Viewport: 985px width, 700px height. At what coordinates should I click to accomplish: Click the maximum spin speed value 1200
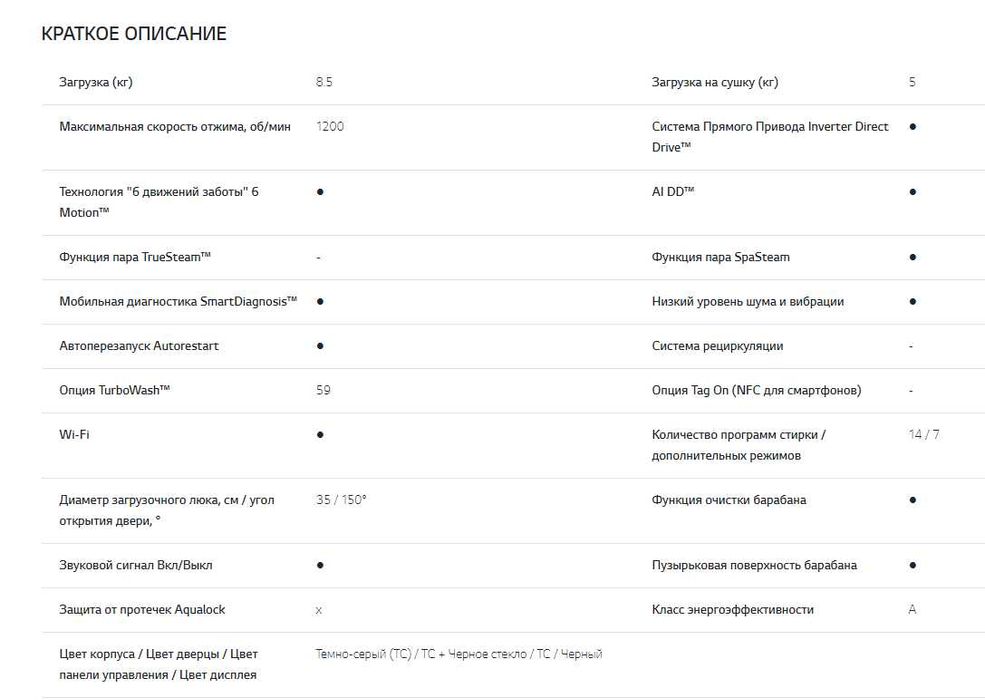point(329,127)
